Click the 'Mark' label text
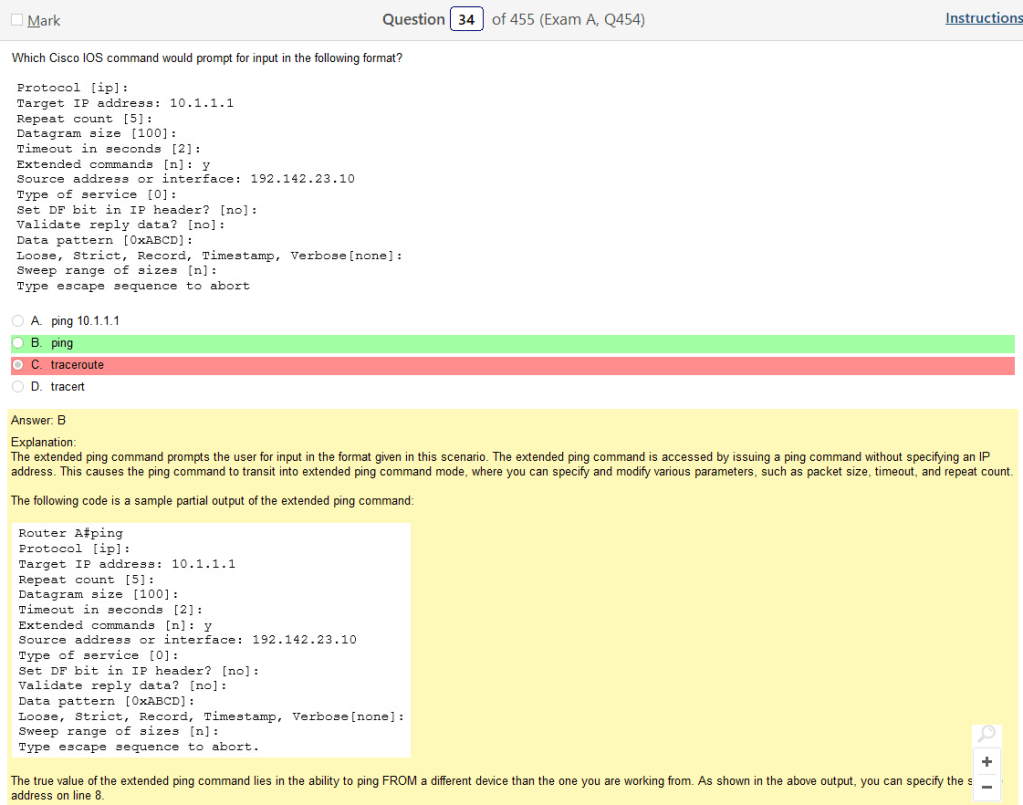The image size is (1023, 805). pyautogui.click(x=44, y=20)
